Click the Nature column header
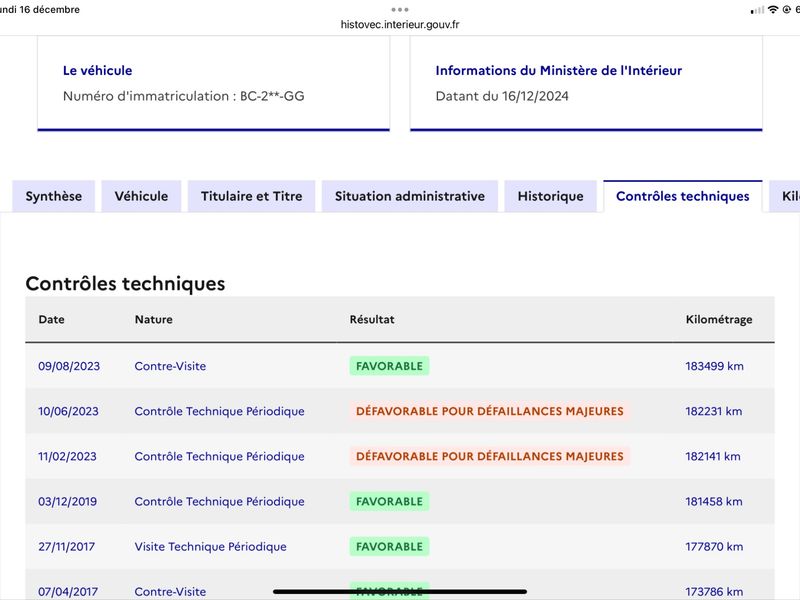Image resolution: width=800 pixels, height=600 pixels. pyautogui.click(x=154, y=319)
